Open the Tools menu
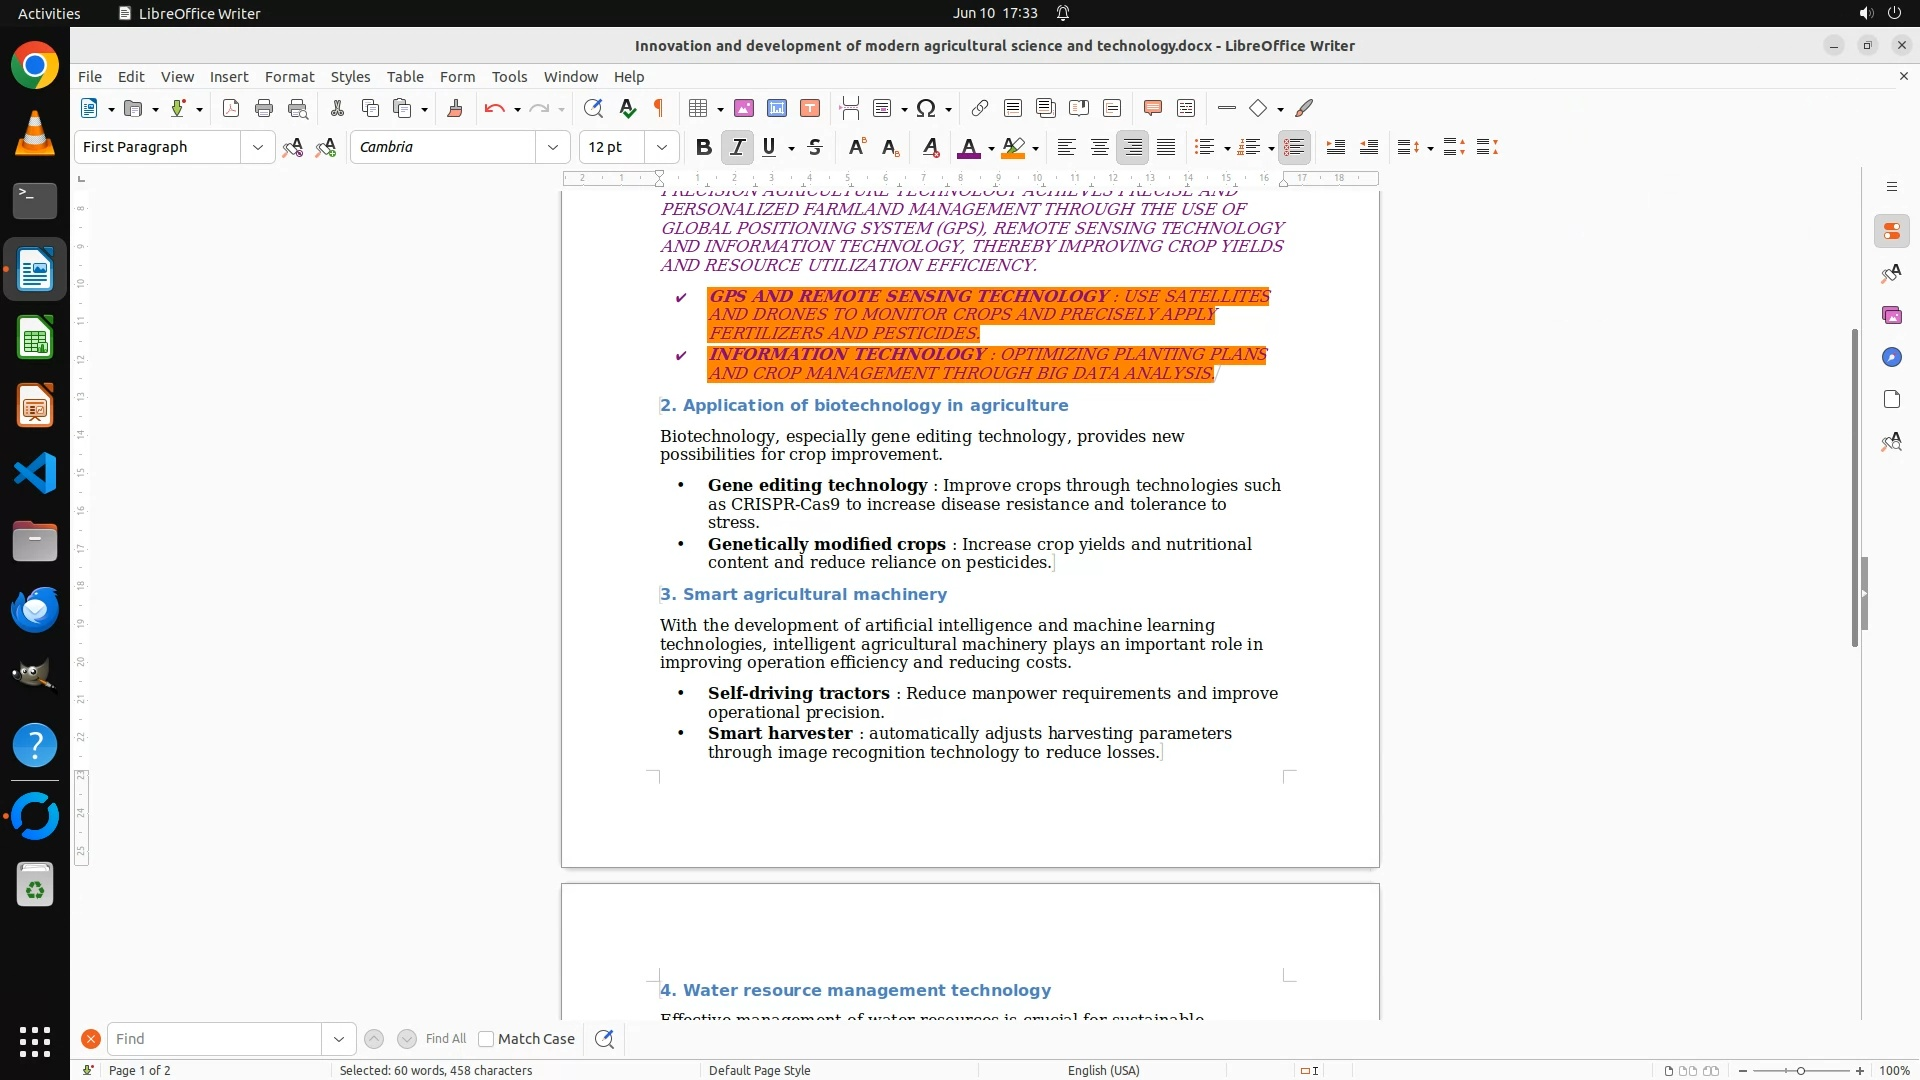This screenshot has height=1080, width=1920. 509,76
